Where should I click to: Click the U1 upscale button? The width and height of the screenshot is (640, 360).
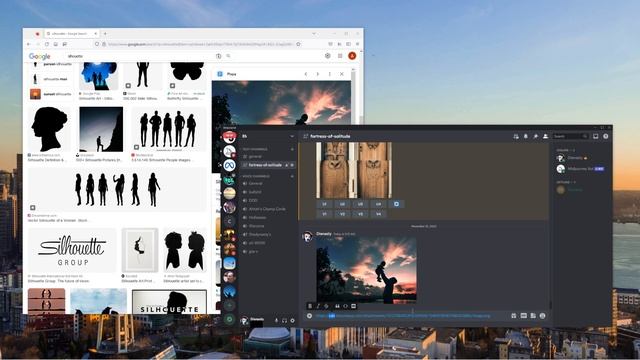click(324, 204)
